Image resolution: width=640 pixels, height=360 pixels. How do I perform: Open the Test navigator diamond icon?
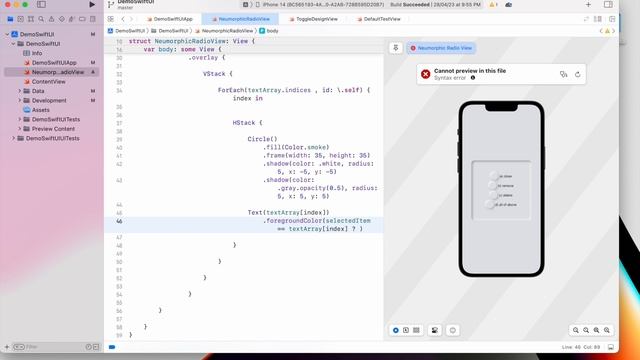(x=62, y=19)
